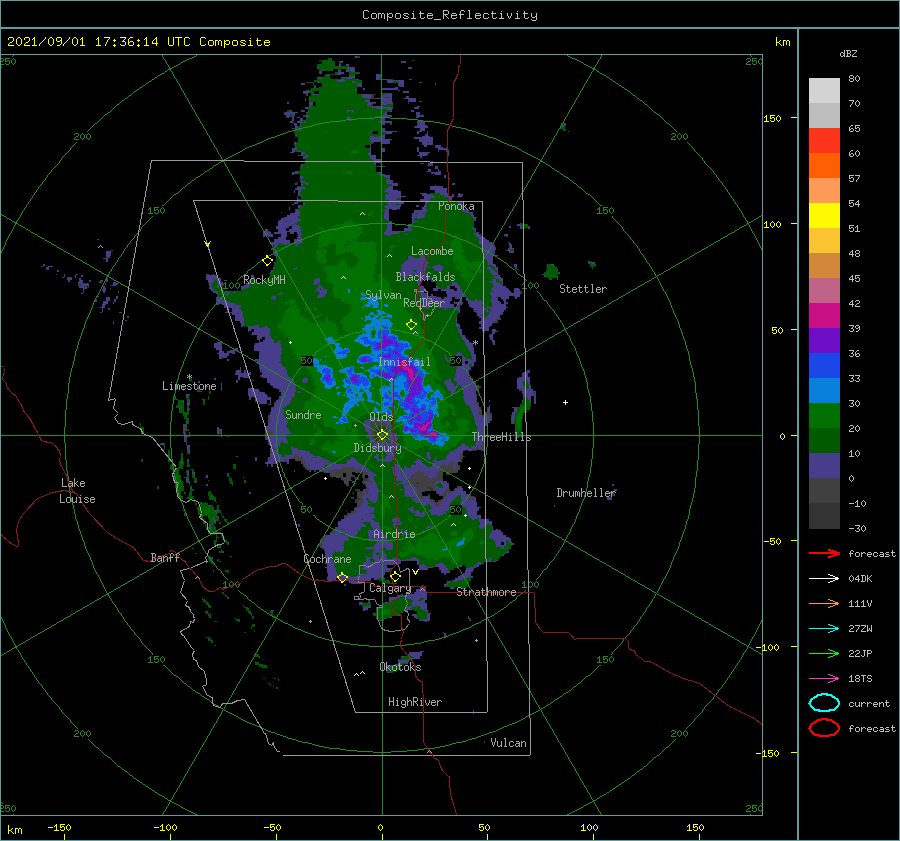Click the Ponoka city label

pos(456,207)
